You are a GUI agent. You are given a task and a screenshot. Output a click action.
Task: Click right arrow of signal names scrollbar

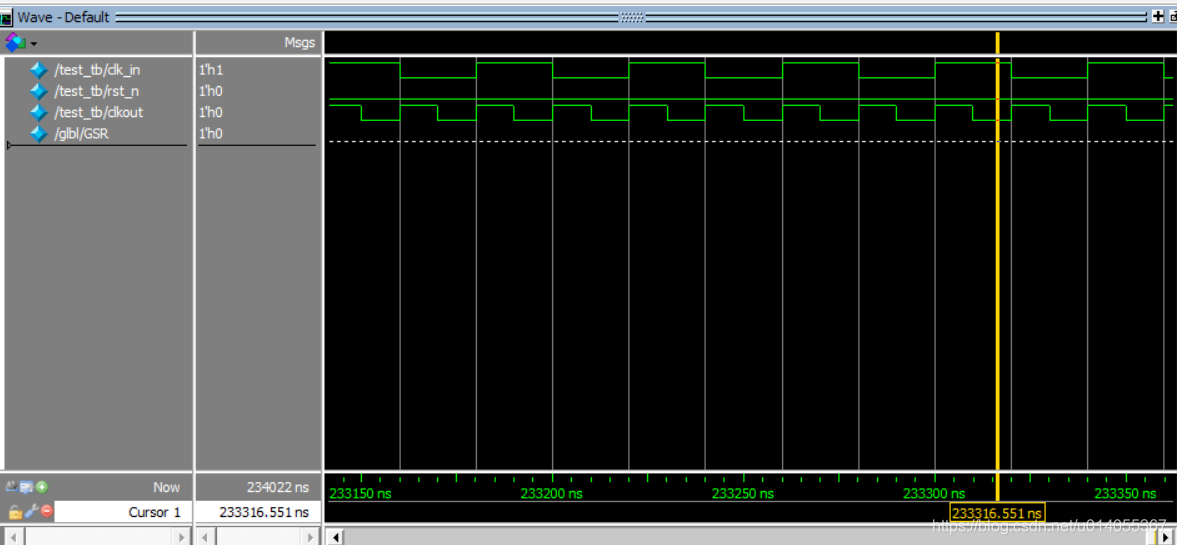point(182,537)
